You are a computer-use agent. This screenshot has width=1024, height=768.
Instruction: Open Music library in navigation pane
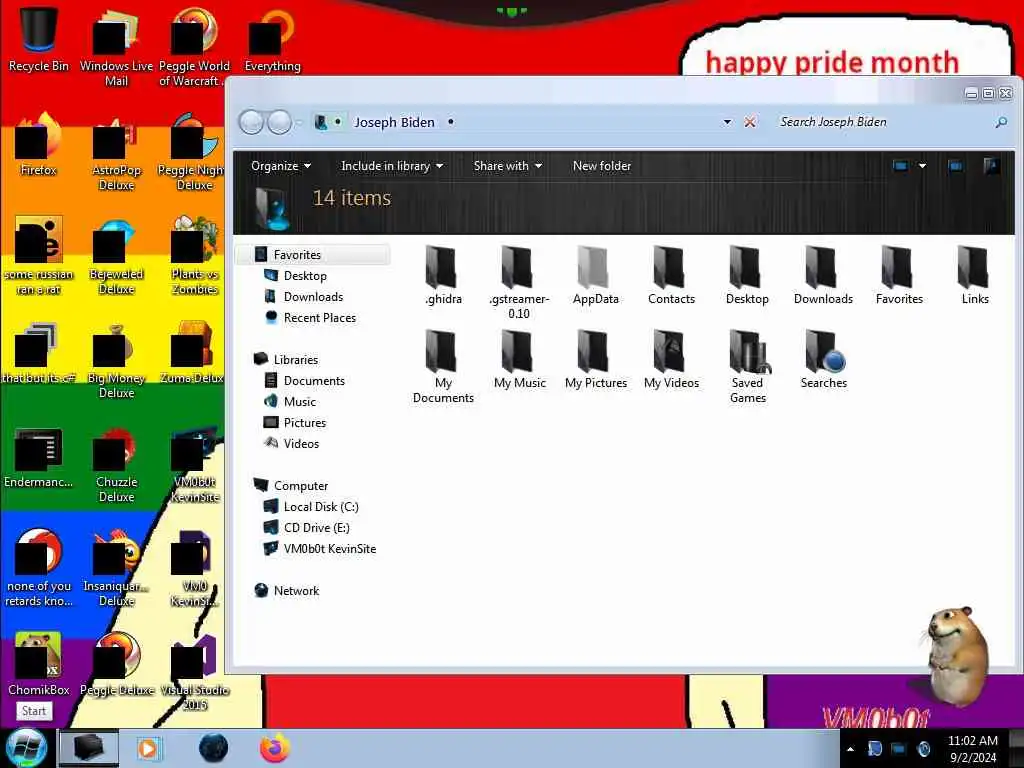coord(299,402)
